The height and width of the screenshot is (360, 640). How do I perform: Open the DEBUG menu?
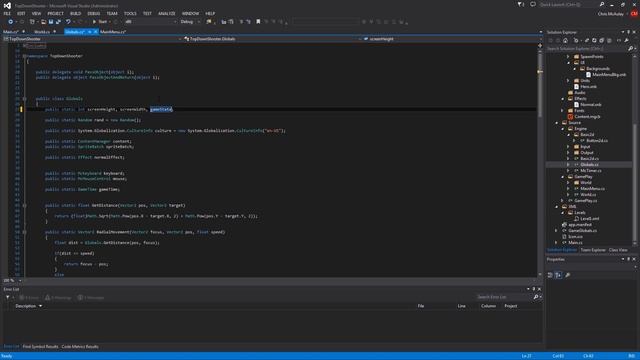(x=93, y=13)
